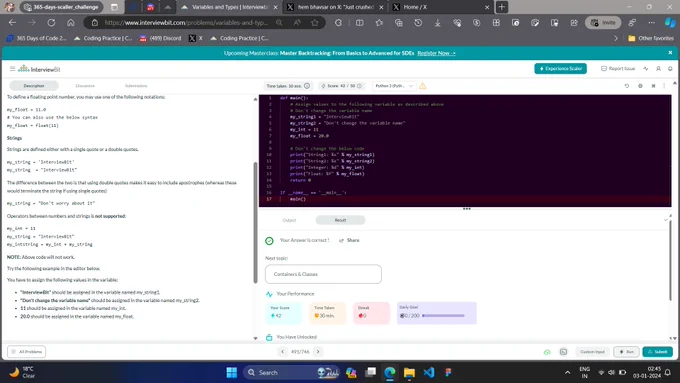Open File Explorer from the taskbar
Screen dimensions: 680x383
(409, 372)
